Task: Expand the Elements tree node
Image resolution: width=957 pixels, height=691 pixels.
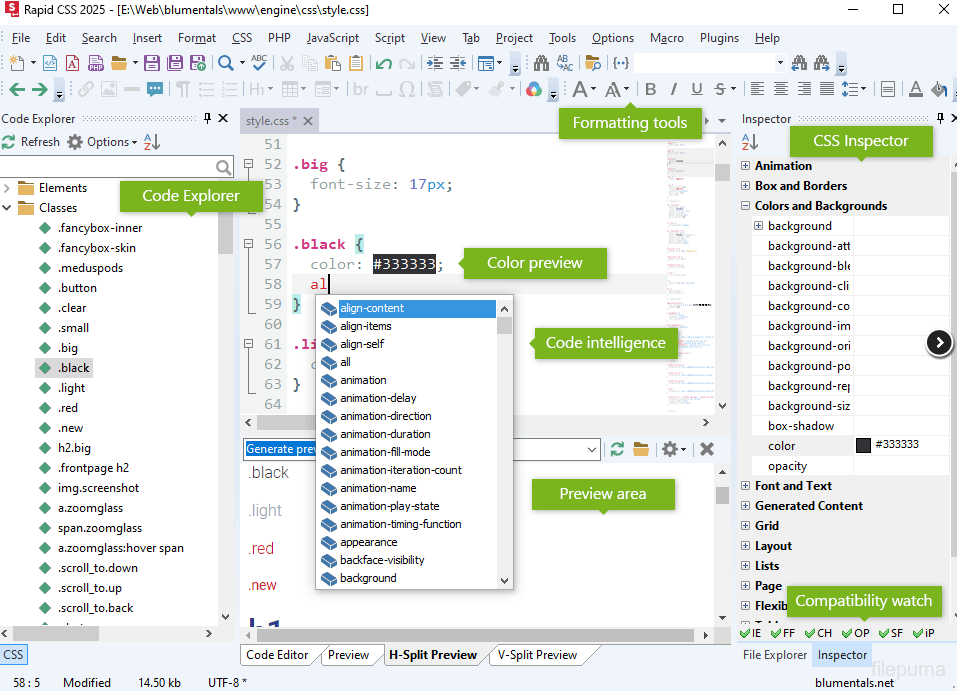Action: 7,188
